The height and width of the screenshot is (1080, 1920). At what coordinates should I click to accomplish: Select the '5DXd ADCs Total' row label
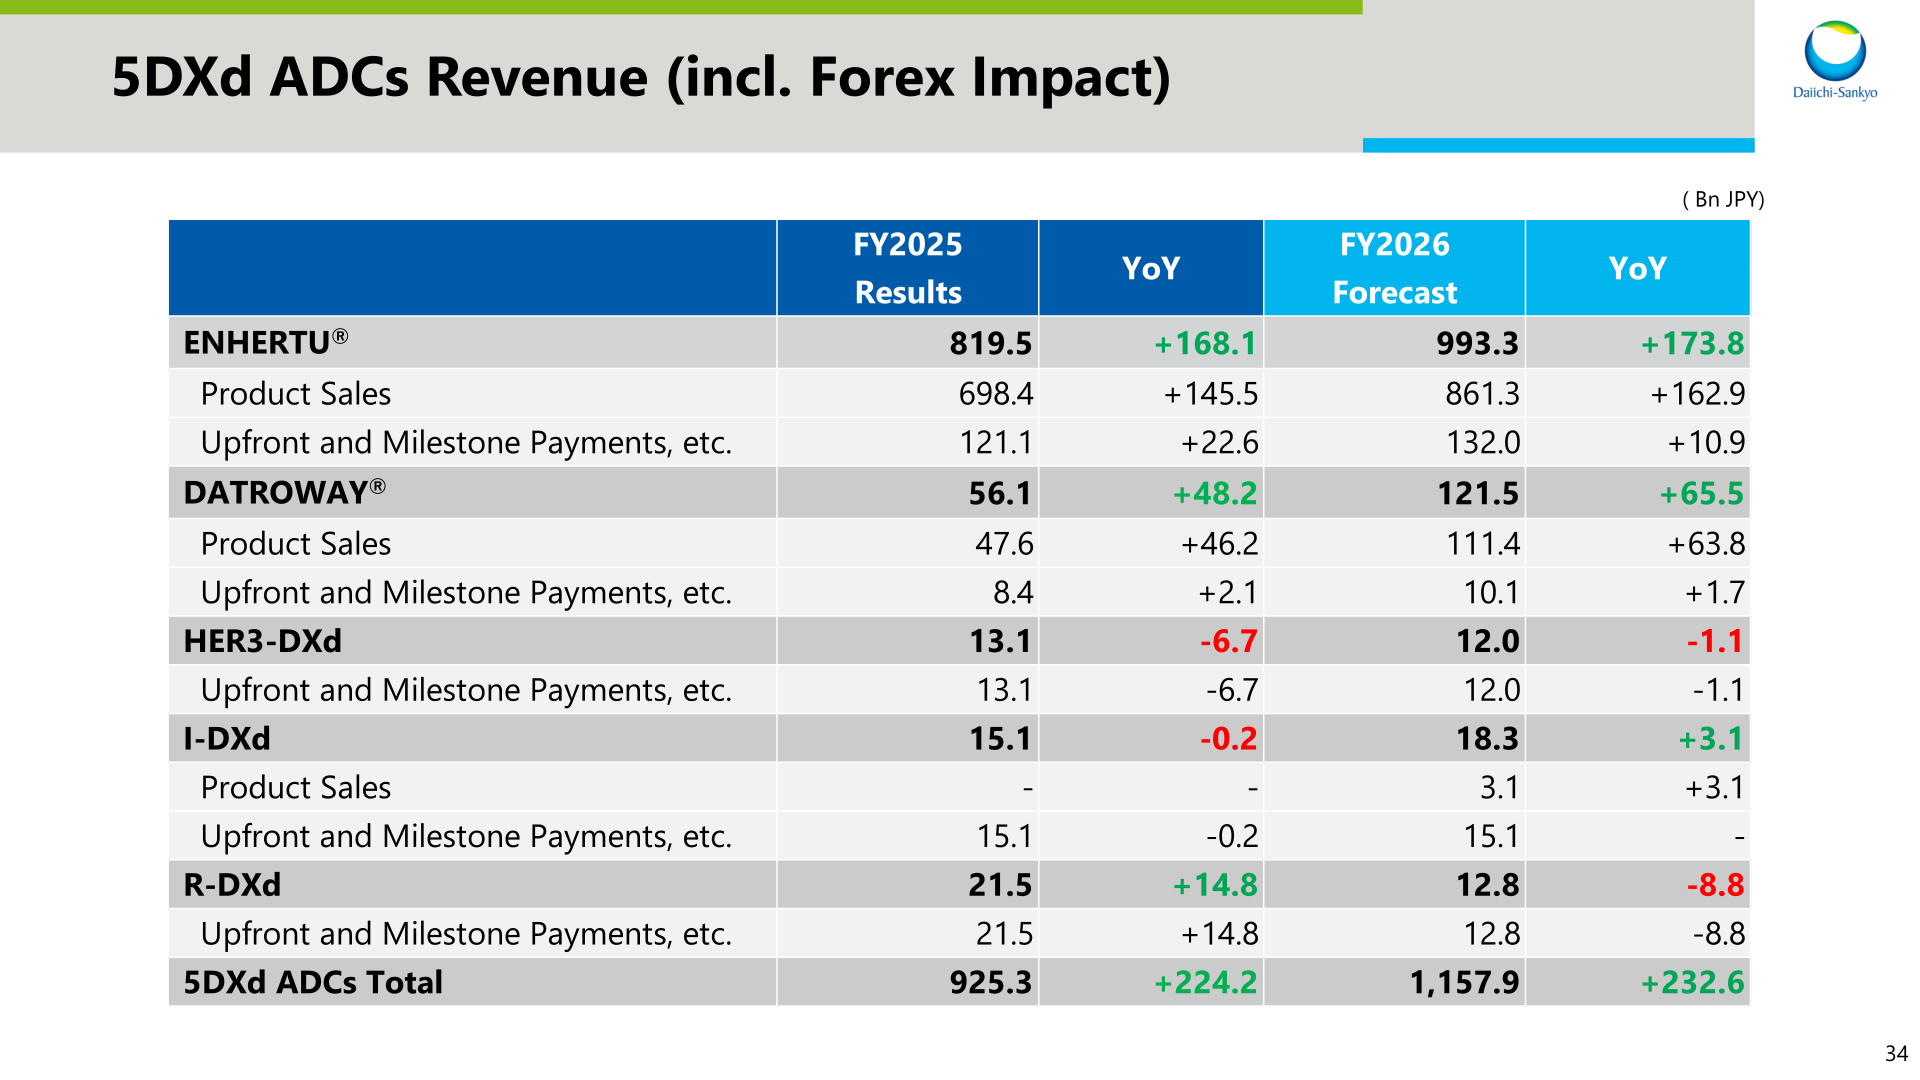click(x=313, y=982)
